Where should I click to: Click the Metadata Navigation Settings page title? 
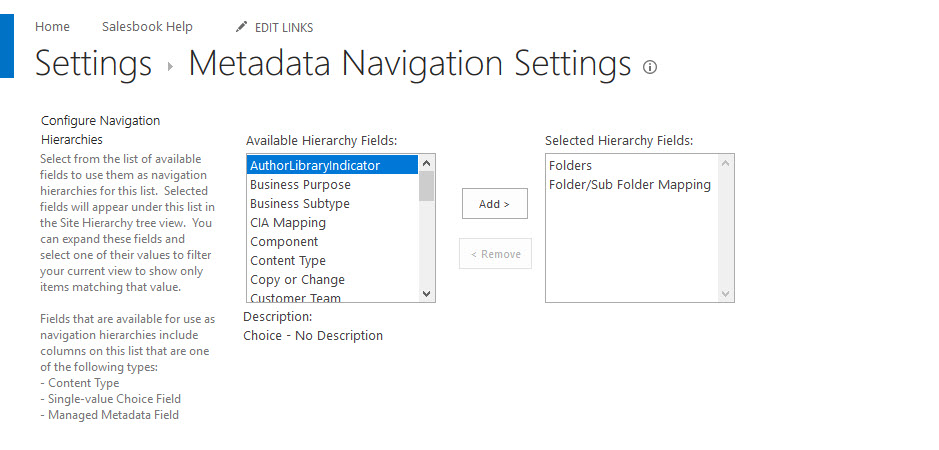coord(410,64)
